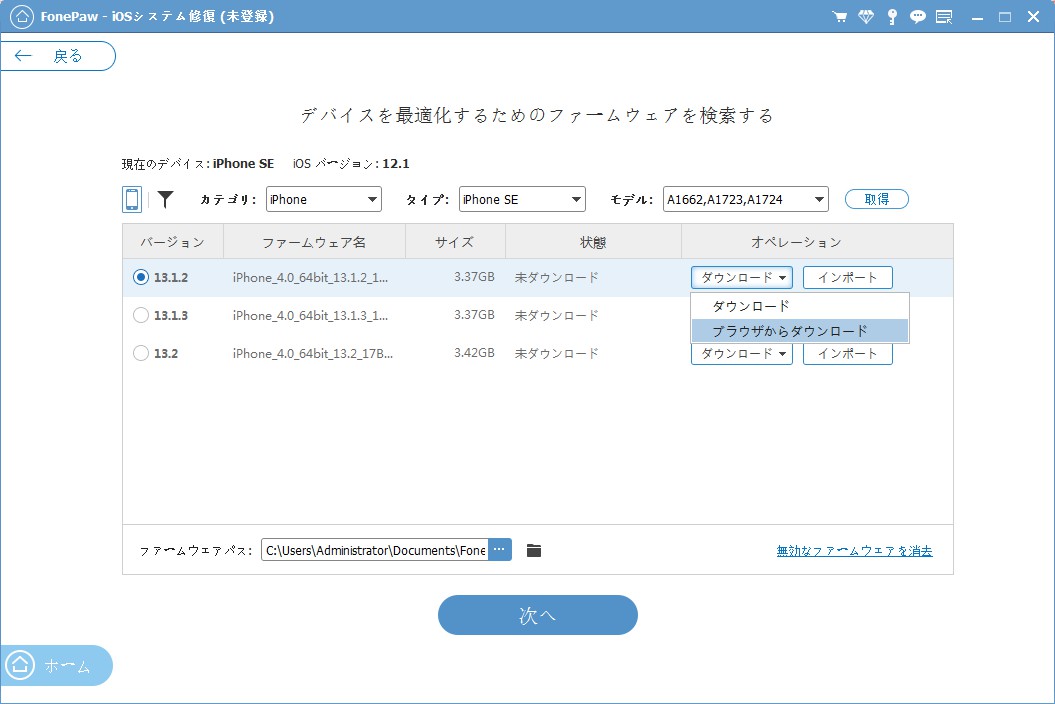Click the ファームウェア名 column header
Viewport: 1055px width, 704px height.
click(x=314, y=242)
